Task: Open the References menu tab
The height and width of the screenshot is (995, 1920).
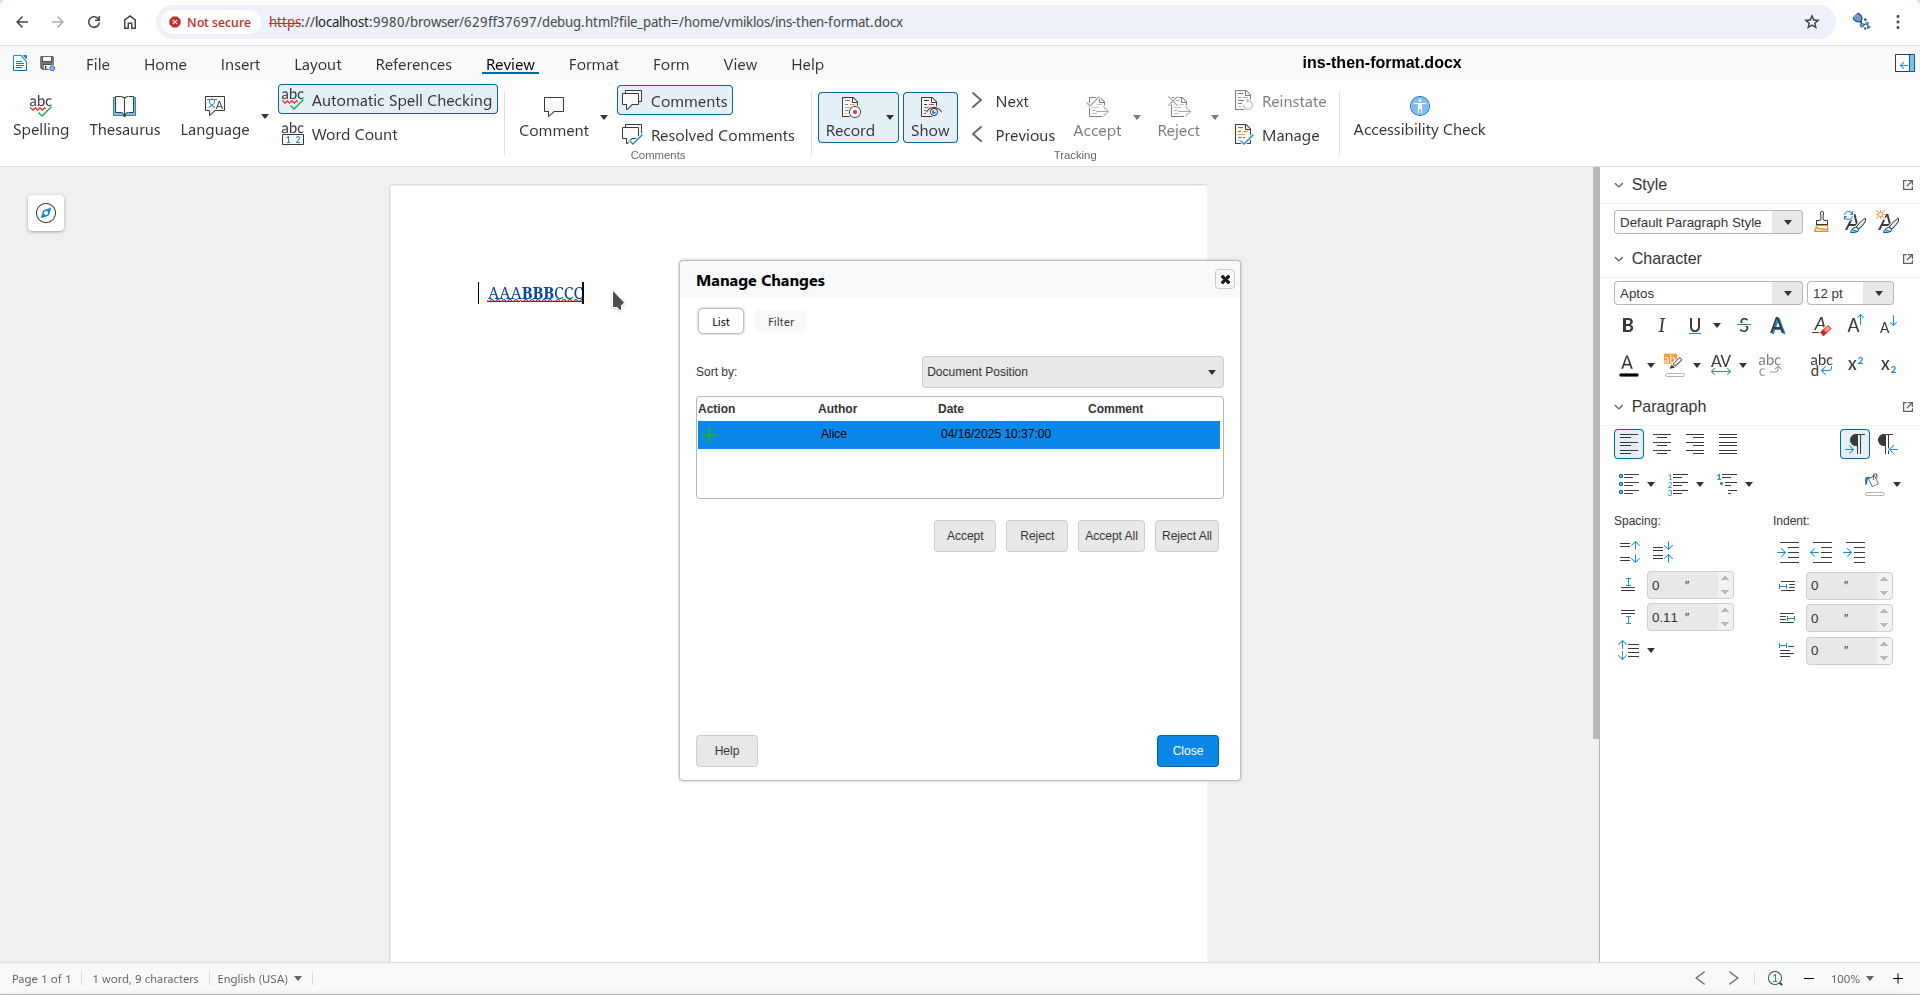Action: [413, 64]
